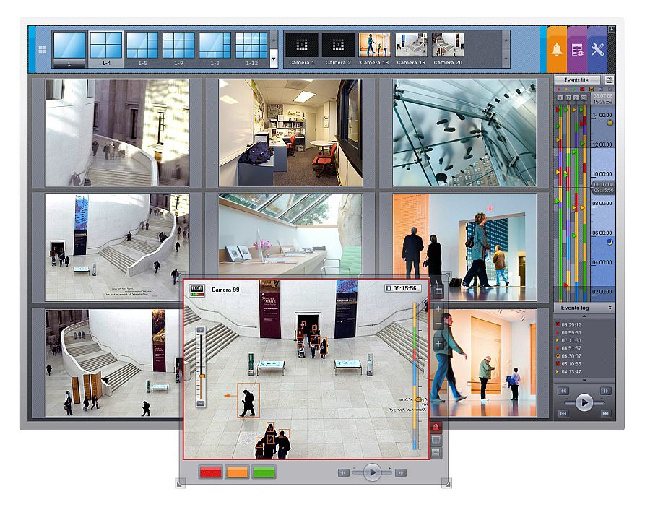This screenshot has height=519, width=650.
Task: Click the red alarm icon beside Camera 09
Action: 436,427
